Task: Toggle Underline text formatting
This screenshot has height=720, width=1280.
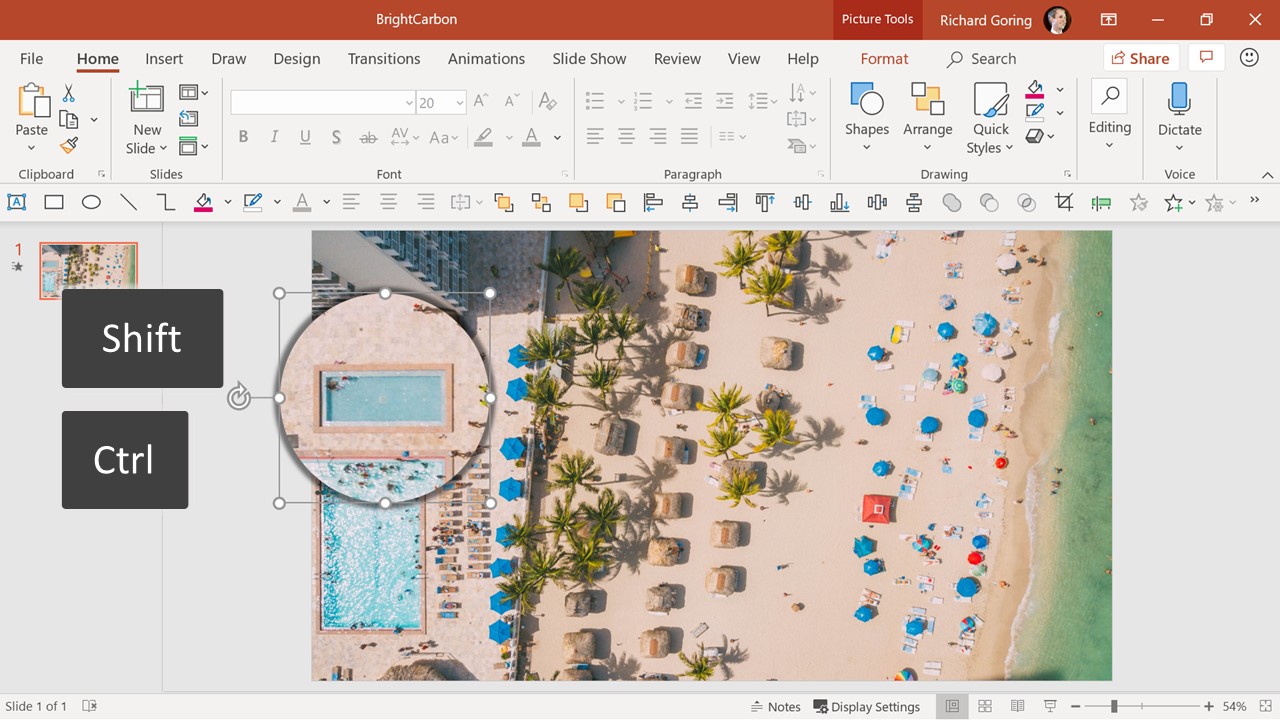Action: pos(305,137)
